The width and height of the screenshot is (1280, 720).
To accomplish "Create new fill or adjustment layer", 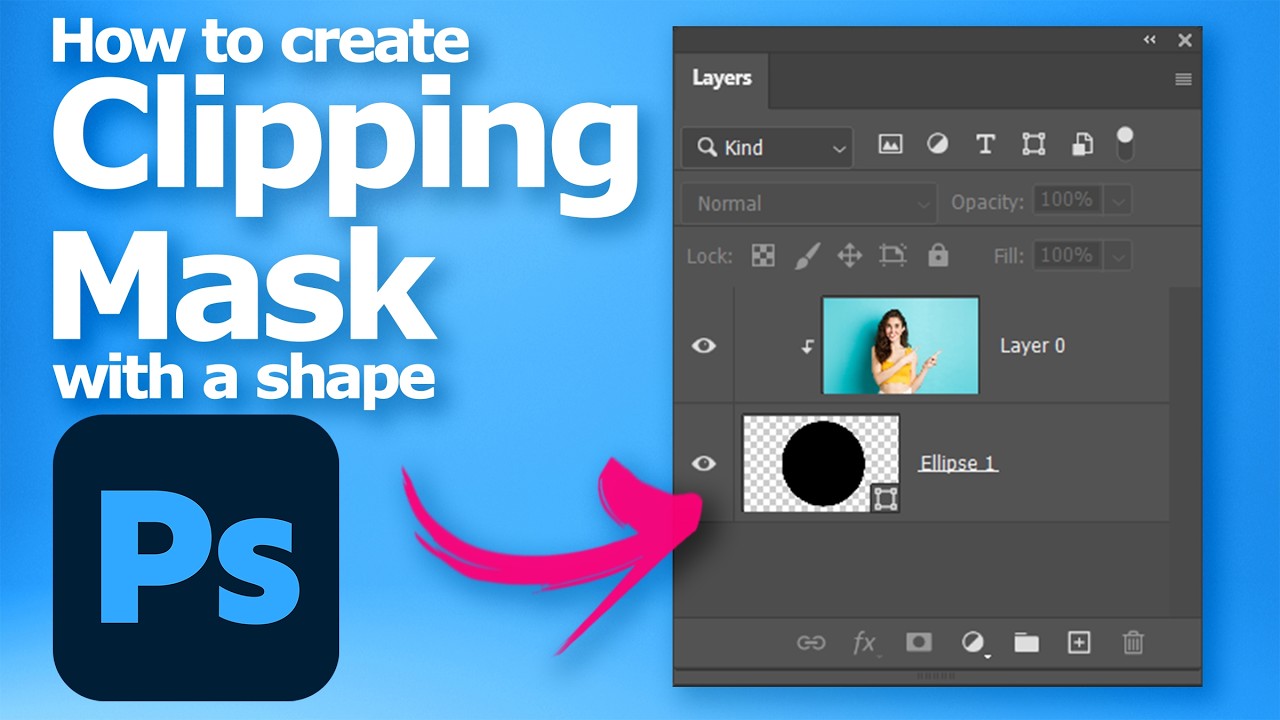I will (973, 643).
